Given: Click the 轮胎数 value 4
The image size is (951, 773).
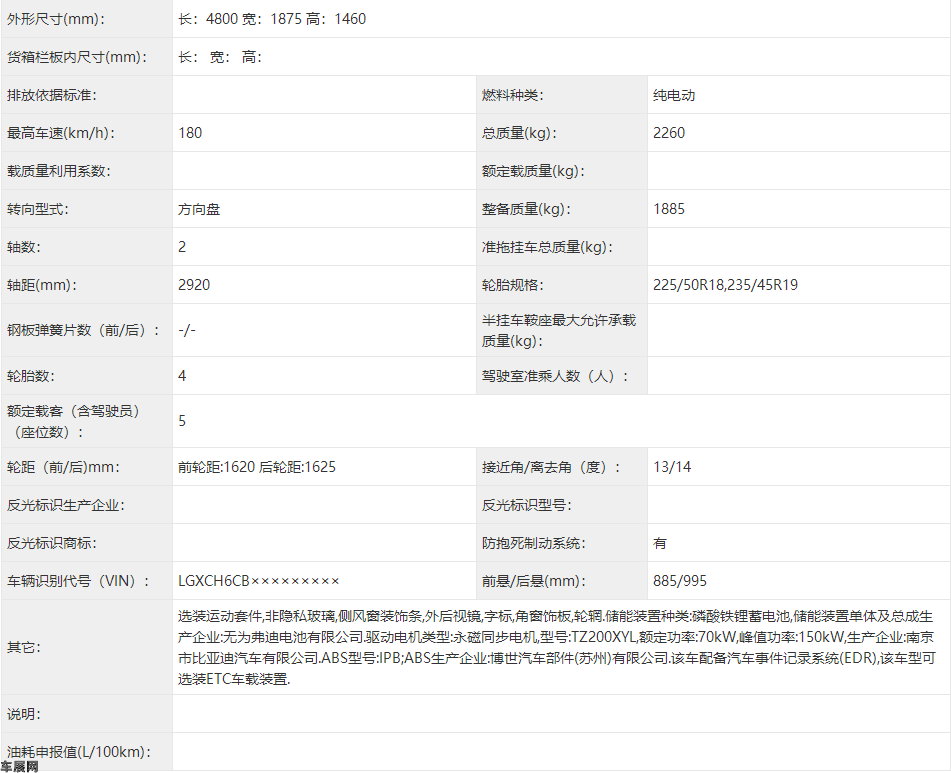Looking at the screenshot, I should pyautogui.click(x=182, y=376).
